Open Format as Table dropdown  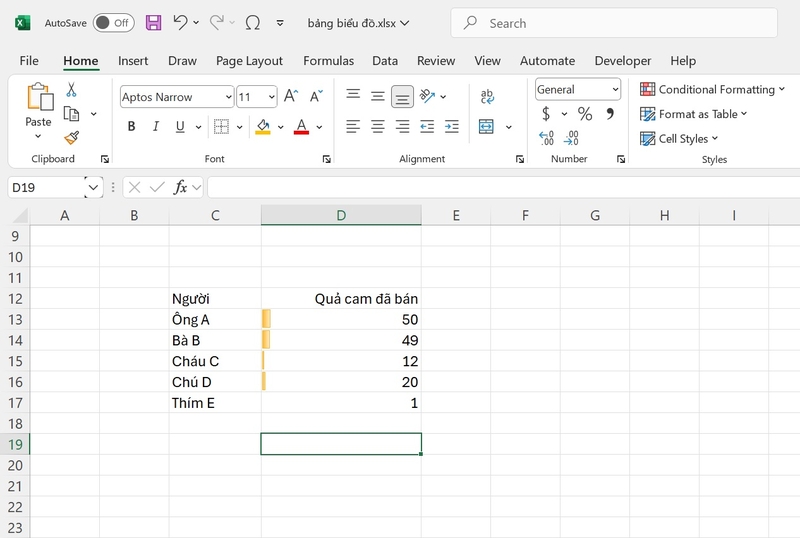[x=693, y=114]
